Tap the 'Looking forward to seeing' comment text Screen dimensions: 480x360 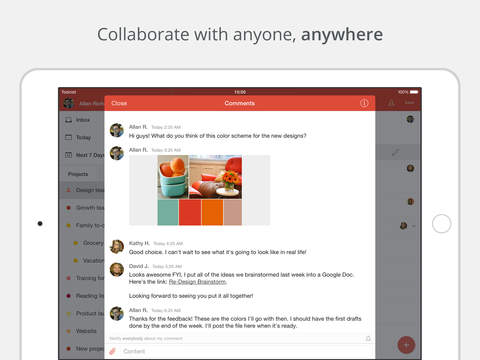[x=191, y=296]
